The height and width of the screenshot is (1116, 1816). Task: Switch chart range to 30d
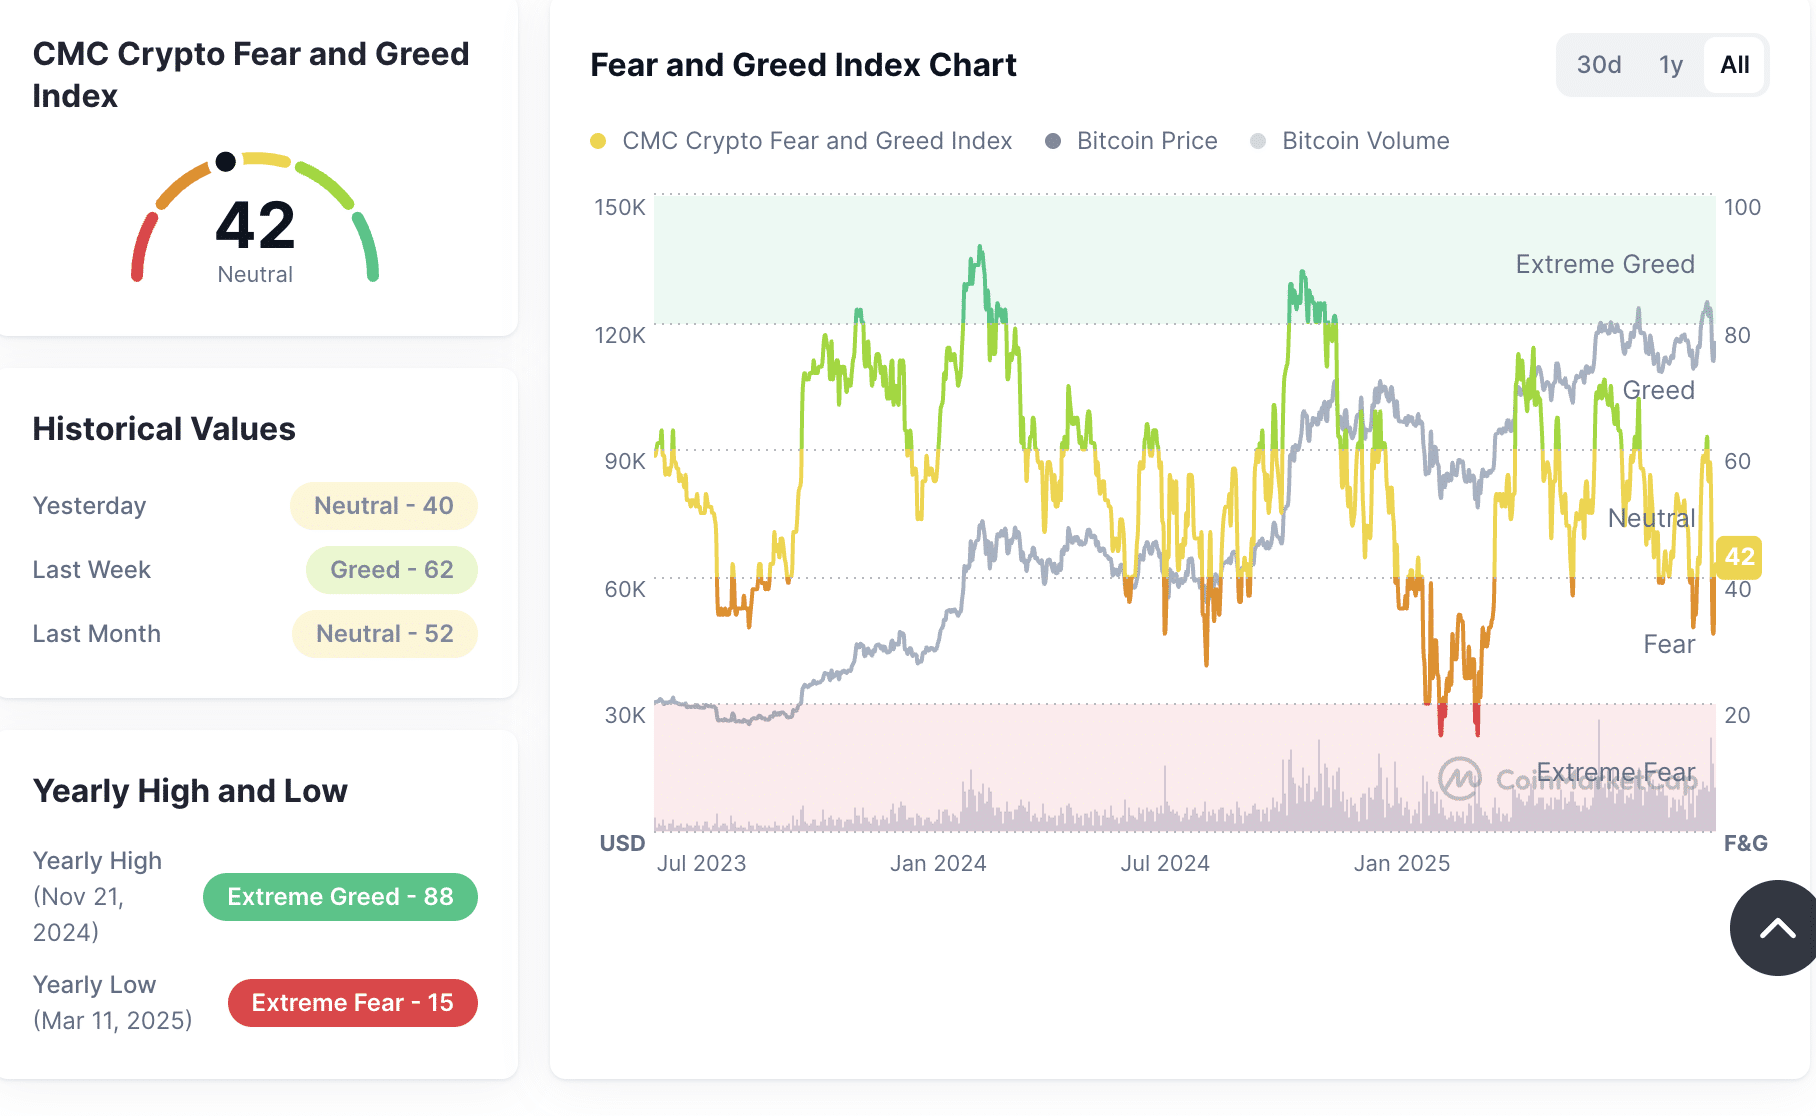tap(1598, 65)
